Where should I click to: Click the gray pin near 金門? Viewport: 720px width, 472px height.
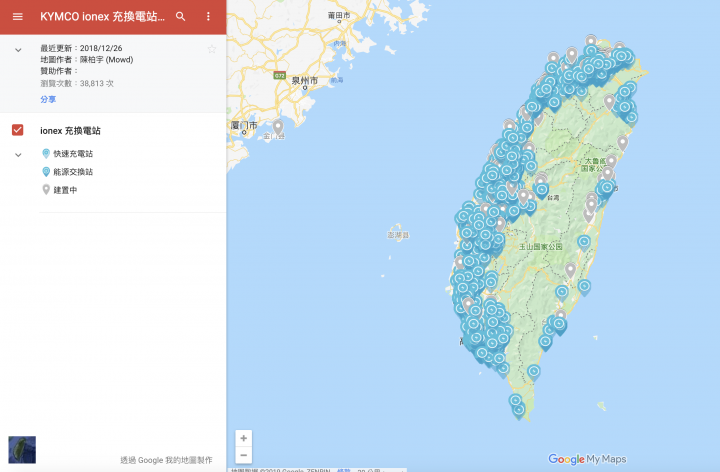278,127
